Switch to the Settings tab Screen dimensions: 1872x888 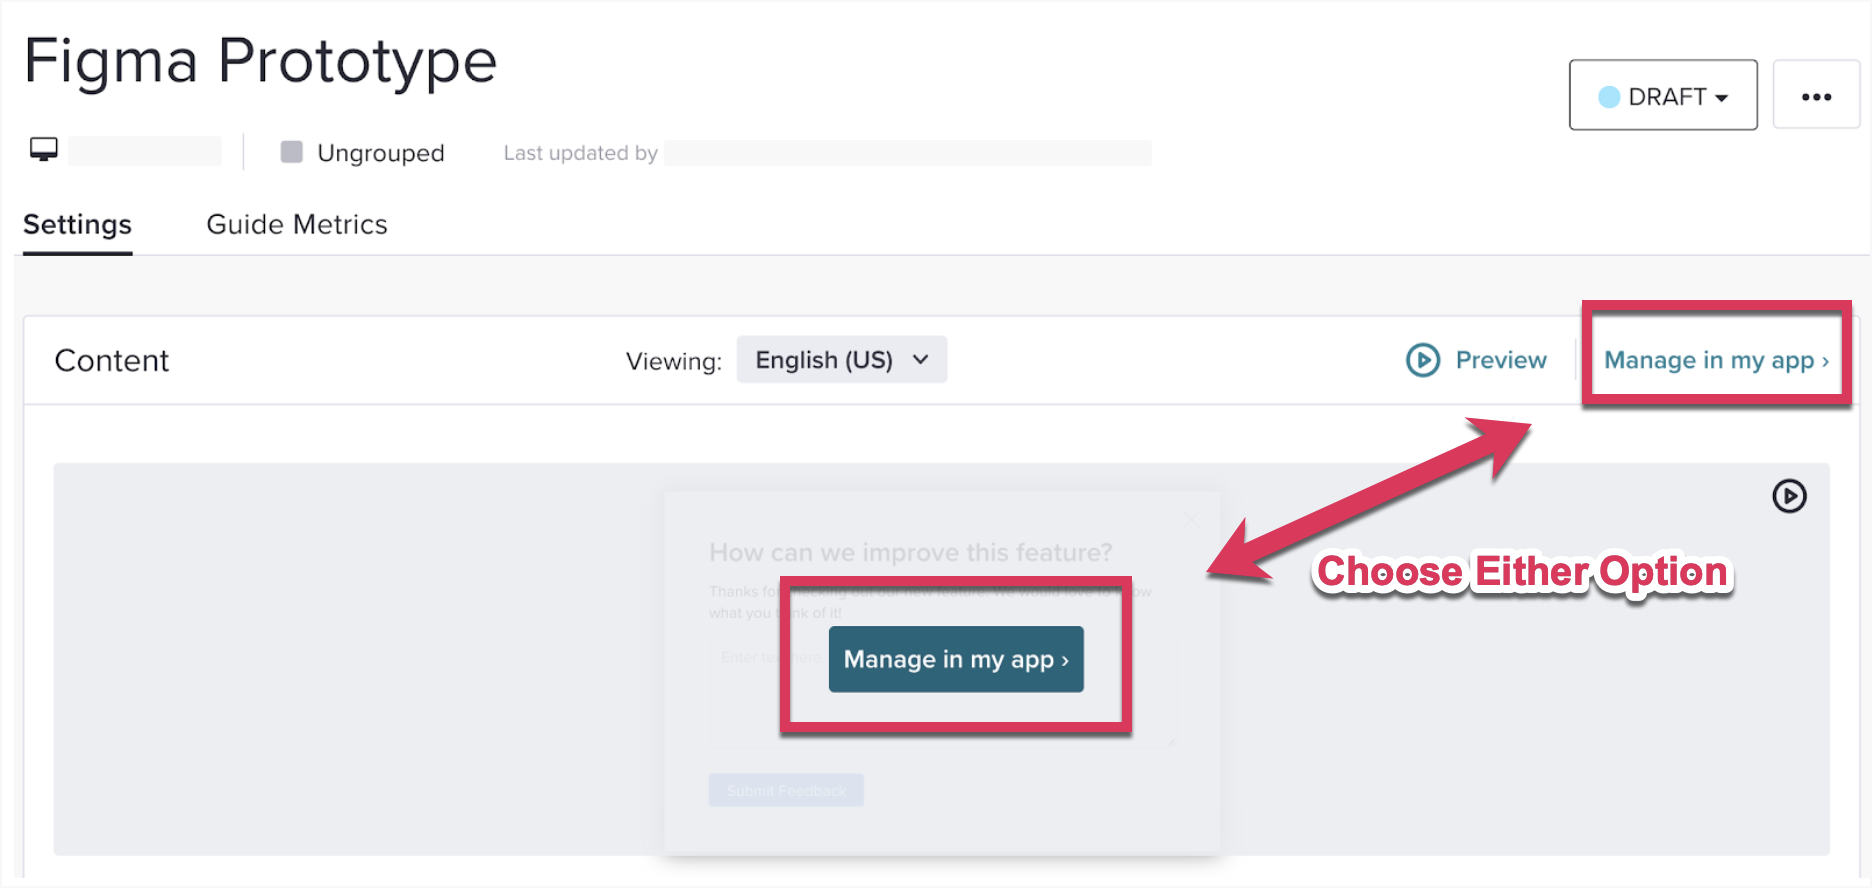coord(77,225)
